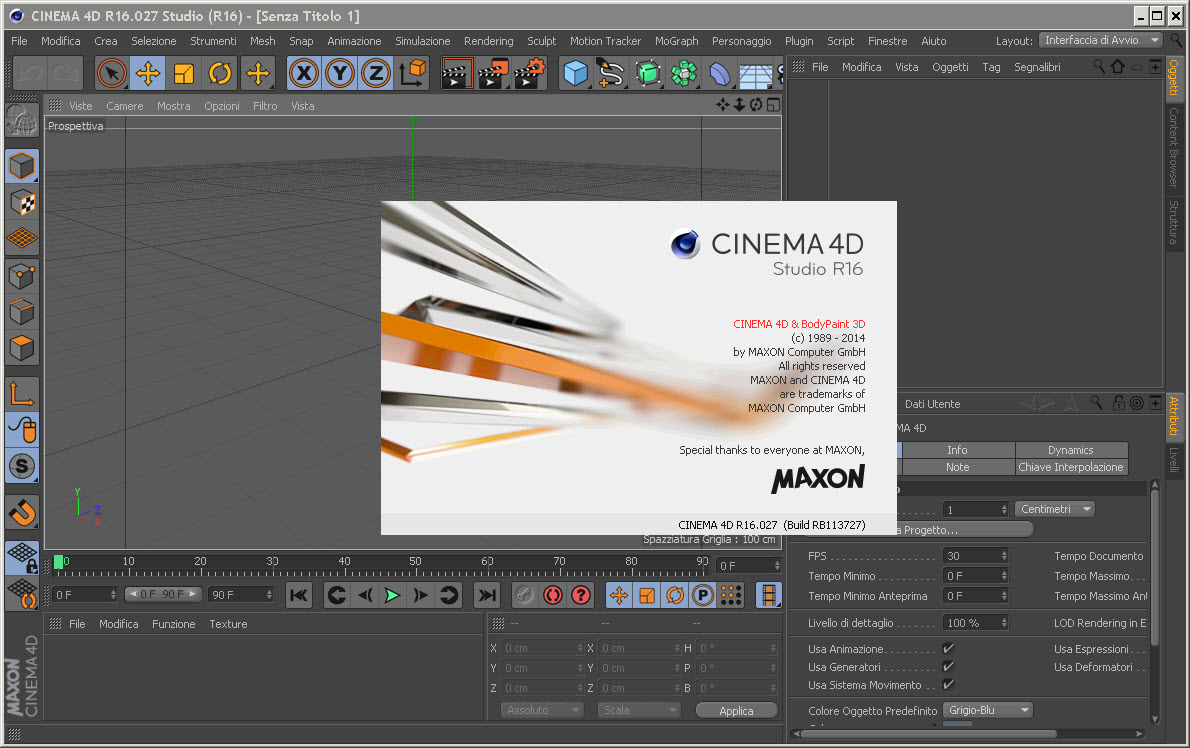Image resolution: width=1190 pixels, height=748 pixels.
Task: Switch to Model mode cube icon
Action: [22, 166]
